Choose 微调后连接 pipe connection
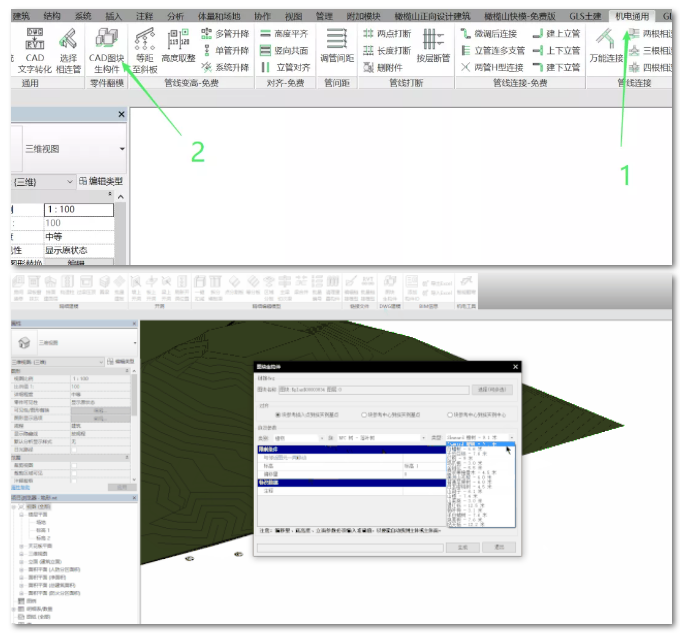Image resolution: width=680 pixels, height=633 pixels. (x=489, y=33)
